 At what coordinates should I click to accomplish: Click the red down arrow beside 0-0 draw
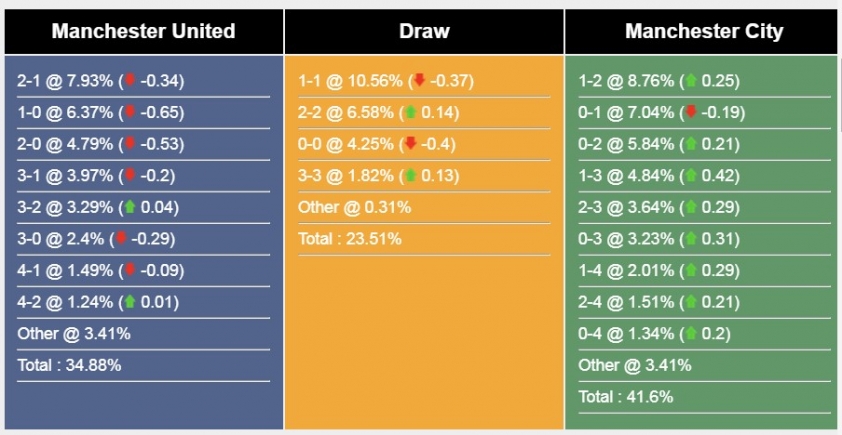tap(410, 144)
